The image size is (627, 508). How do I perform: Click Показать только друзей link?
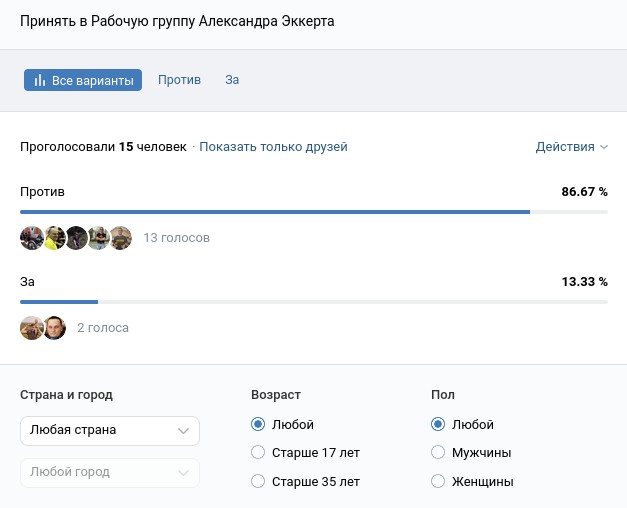[273, 147]
